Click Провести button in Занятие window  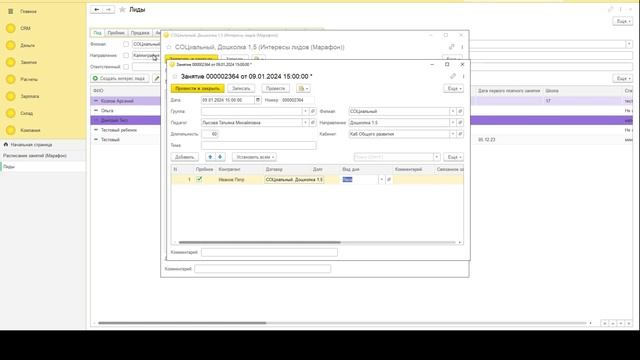click(276, 88)
